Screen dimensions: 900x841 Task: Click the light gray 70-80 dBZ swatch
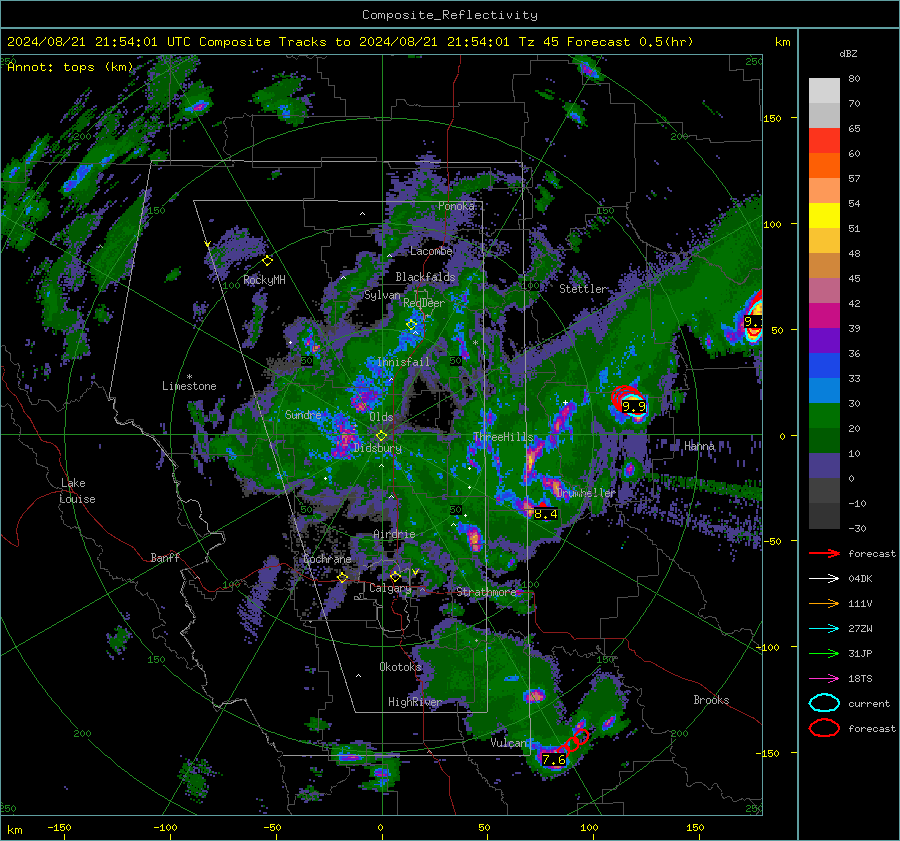click(824, 91)
